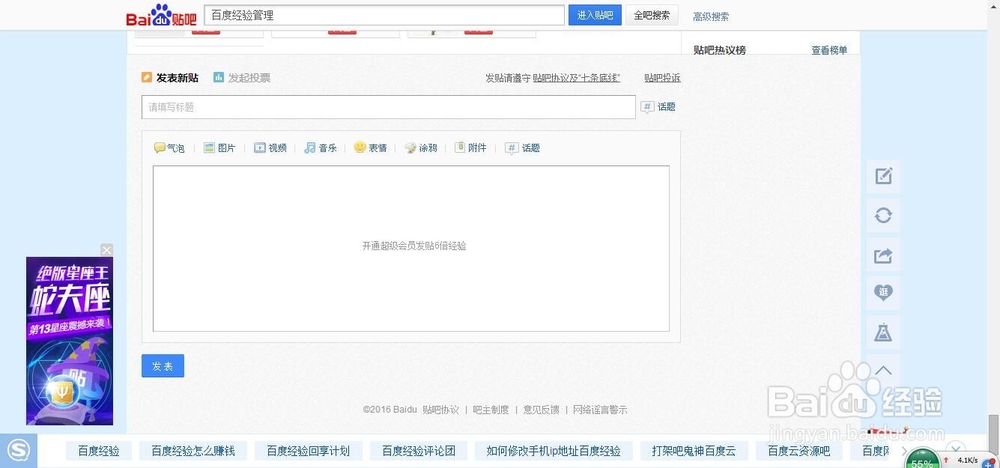Click the Baidu Tieba logo
This screenshot has height=468, width=1000.
161,15
